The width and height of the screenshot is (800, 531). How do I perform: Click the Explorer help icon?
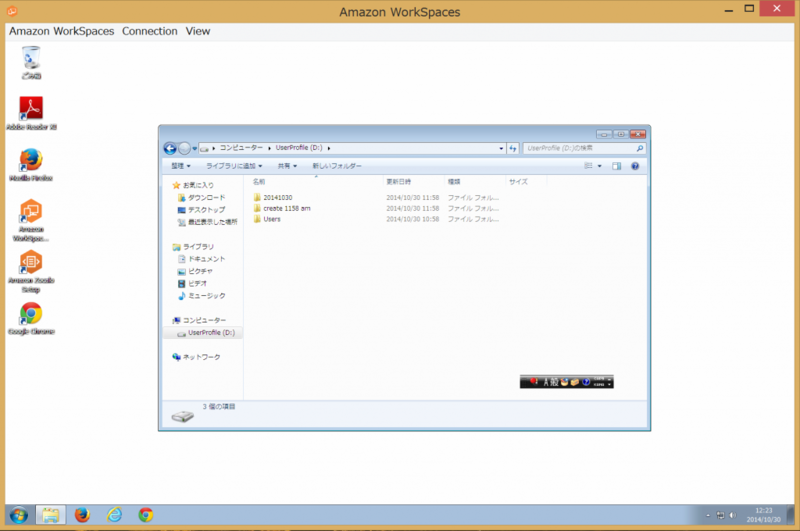635,166
